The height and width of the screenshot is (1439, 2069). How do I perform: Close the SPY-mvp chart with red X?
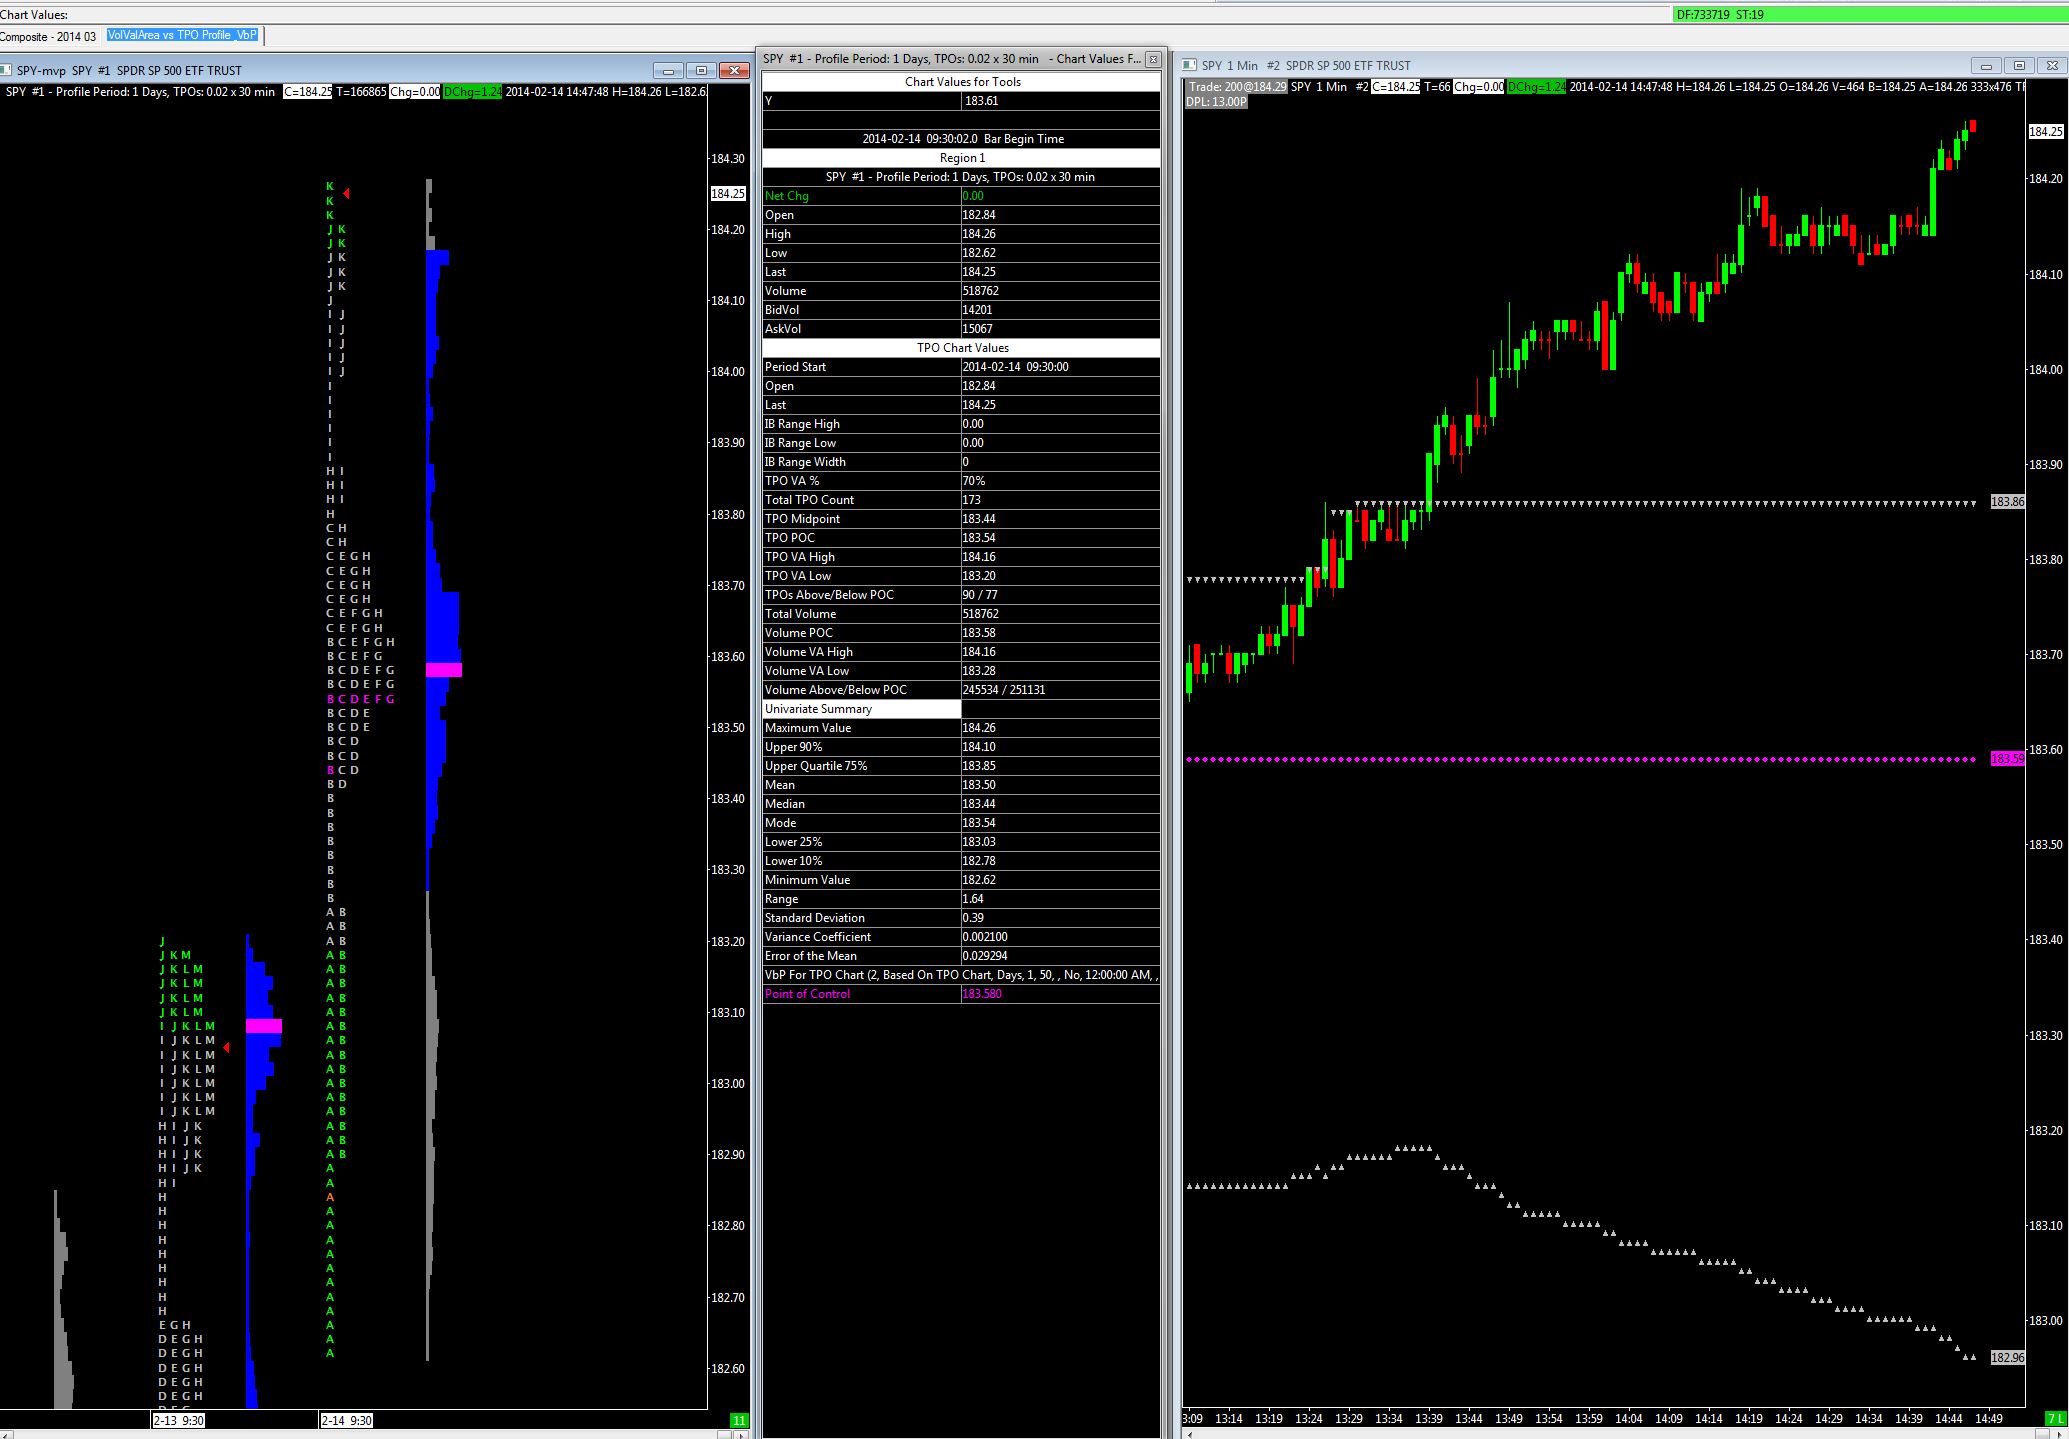point(734,70)
